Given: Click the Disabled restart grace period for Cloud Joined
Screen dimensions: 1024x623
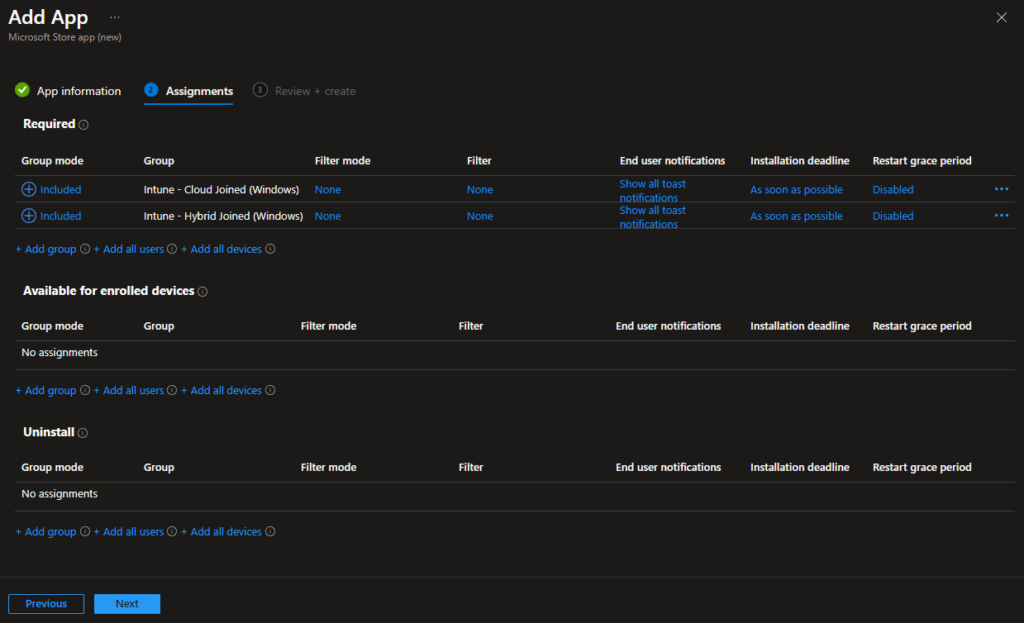Looking at the screenshot, I should point(892,189).
